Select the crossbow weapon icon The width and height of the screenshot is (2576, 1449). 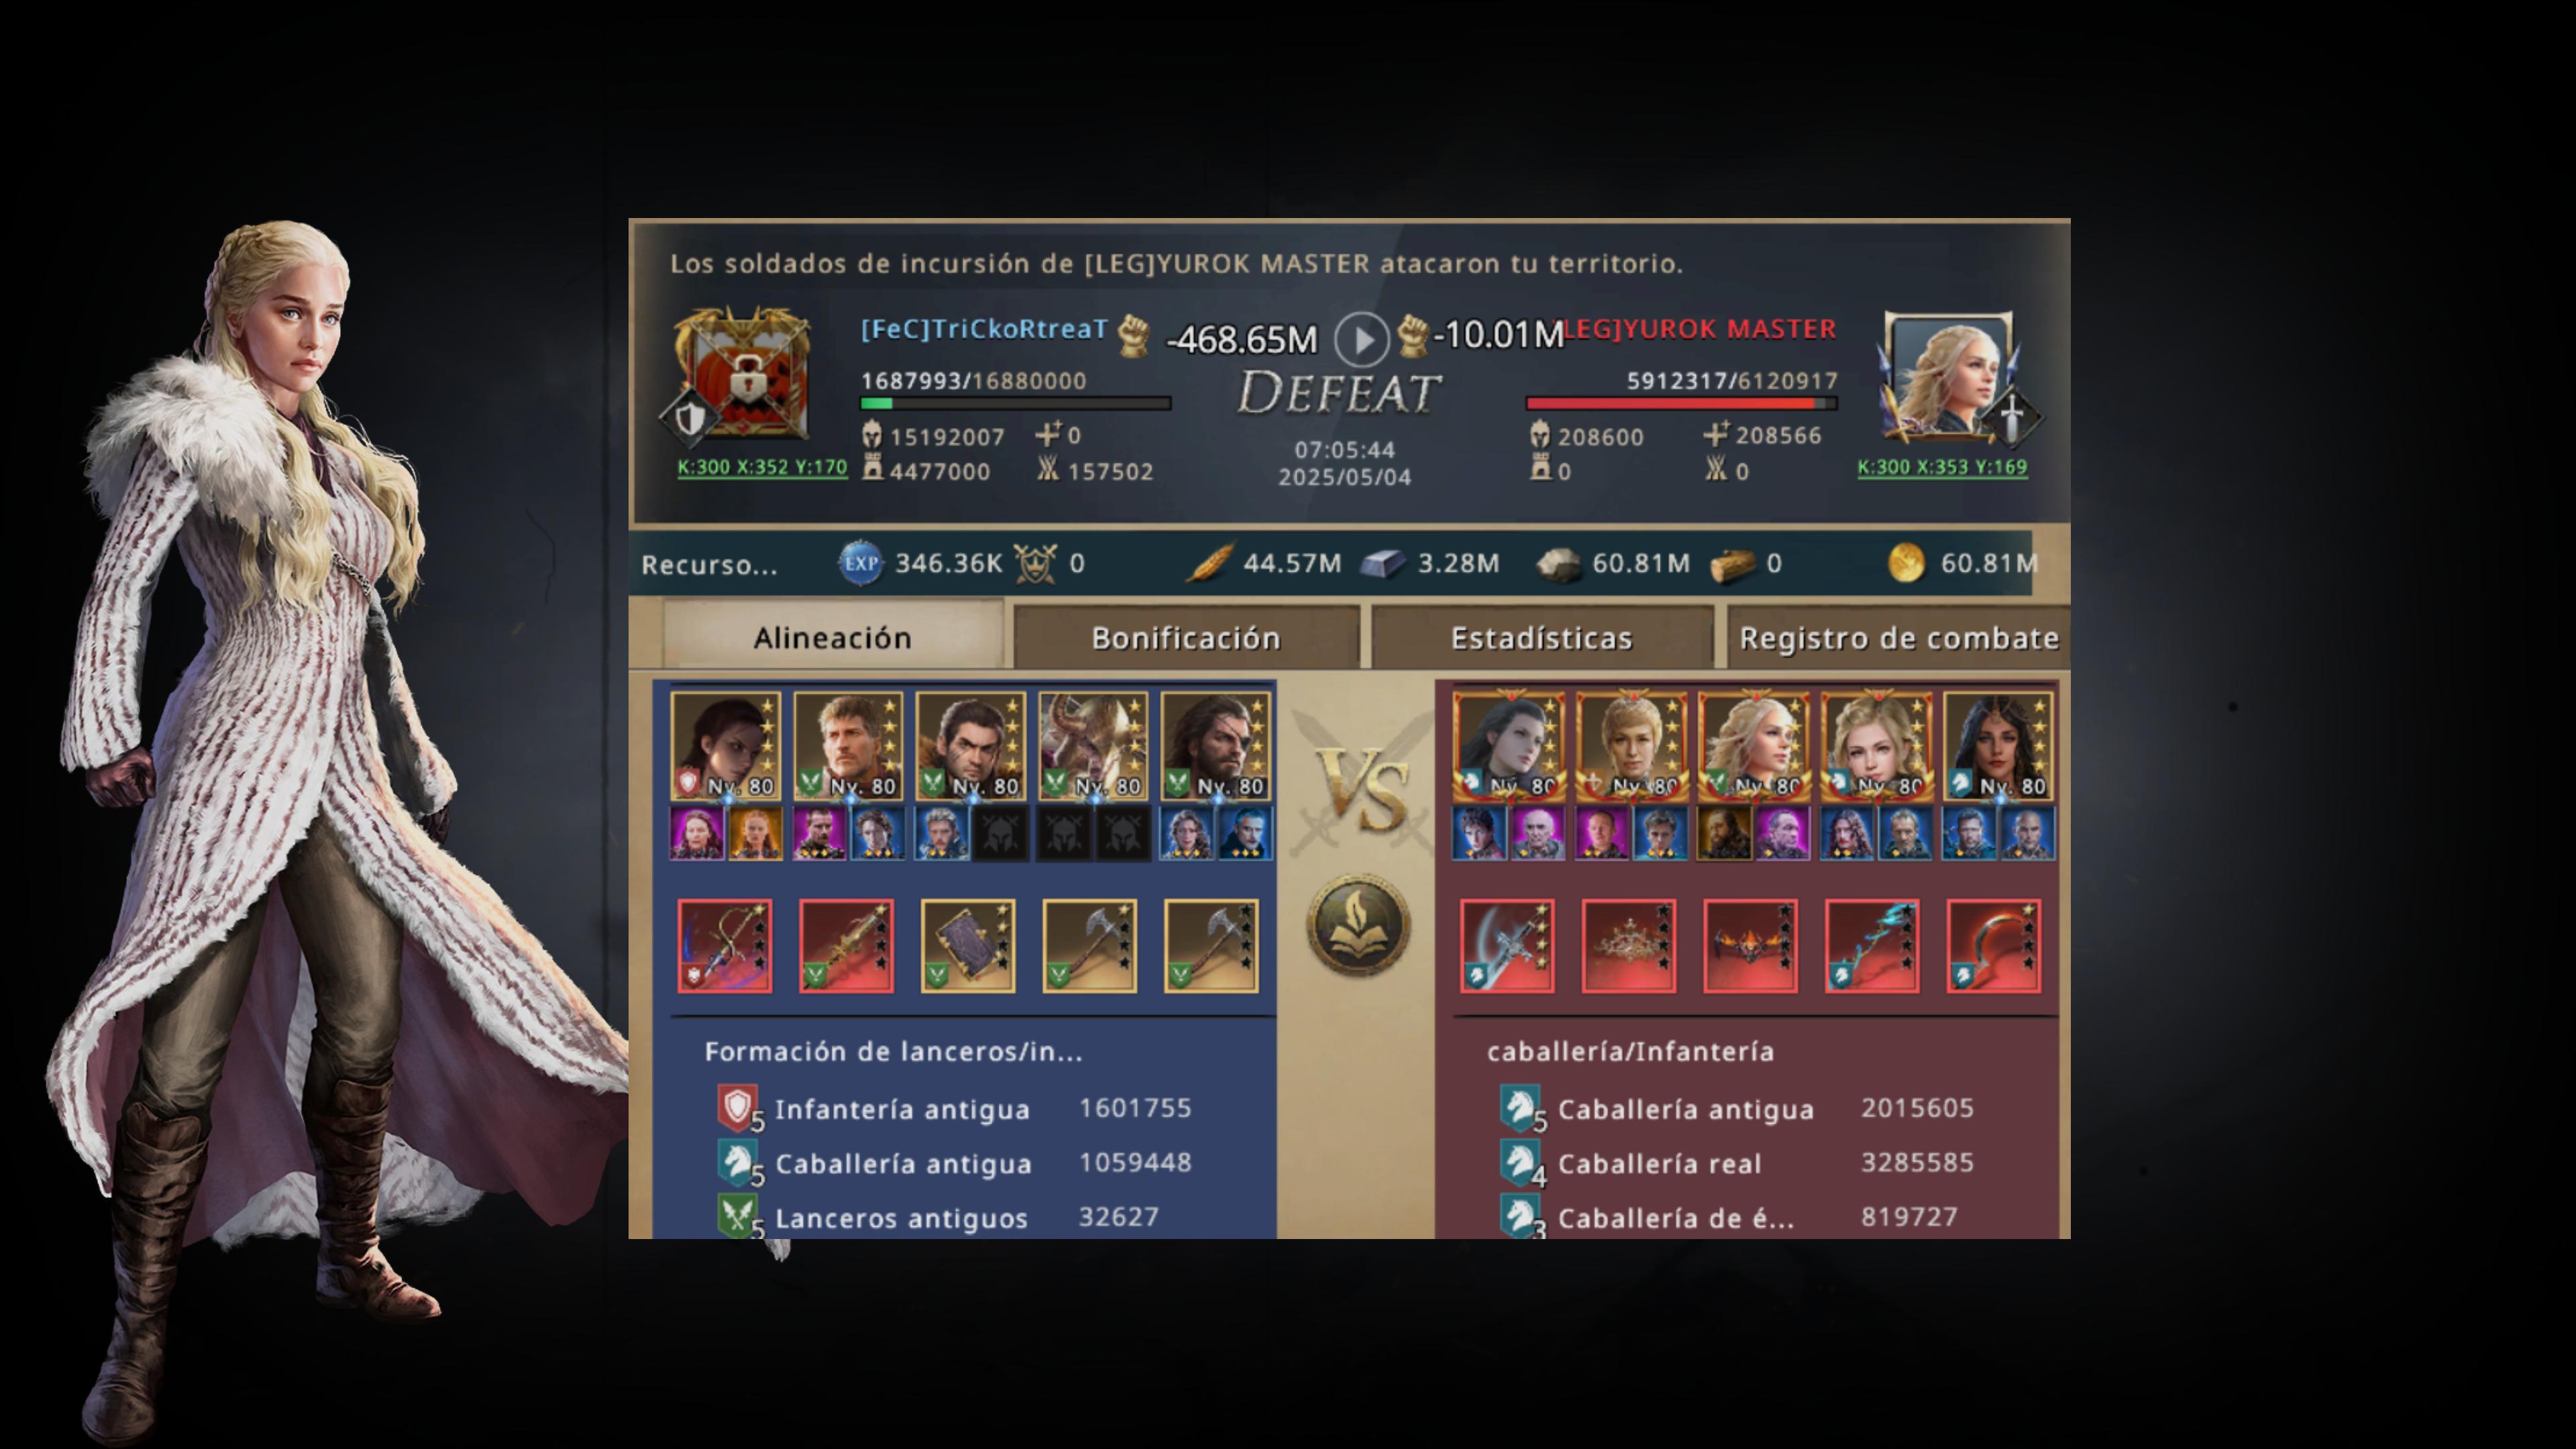click(725, 945)
